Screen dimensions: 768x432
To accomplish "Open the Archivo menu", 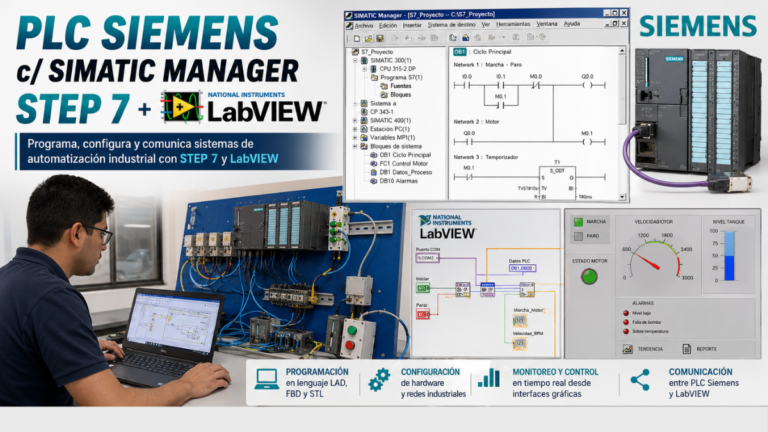I will coord(364,24).
